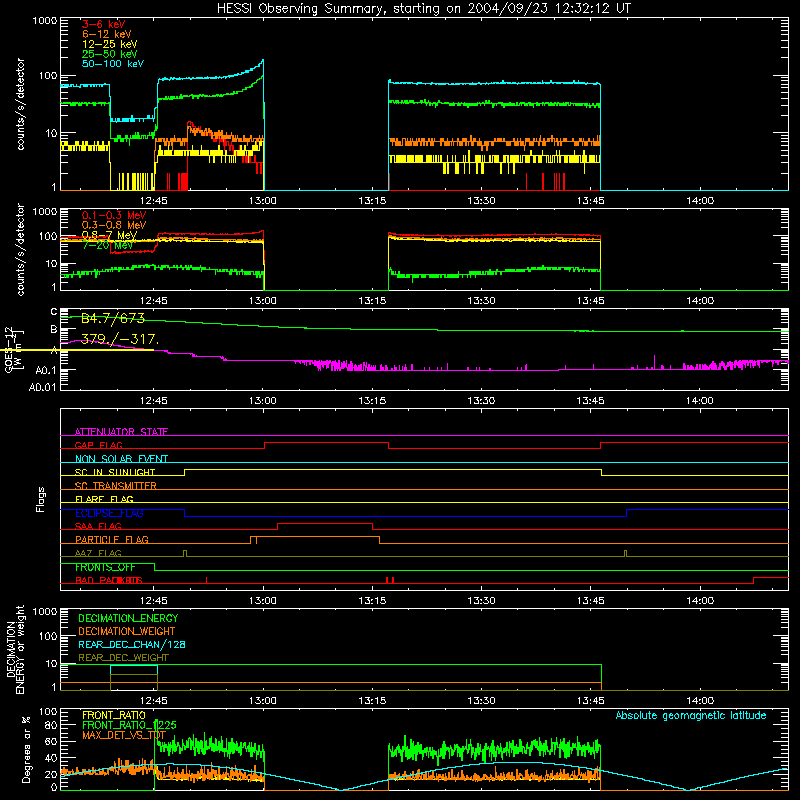The height and width of the screenshot is (800, 800).
Task: Click the 0.3-0.8 MeV legend label
Action: (x=114, y=225)
